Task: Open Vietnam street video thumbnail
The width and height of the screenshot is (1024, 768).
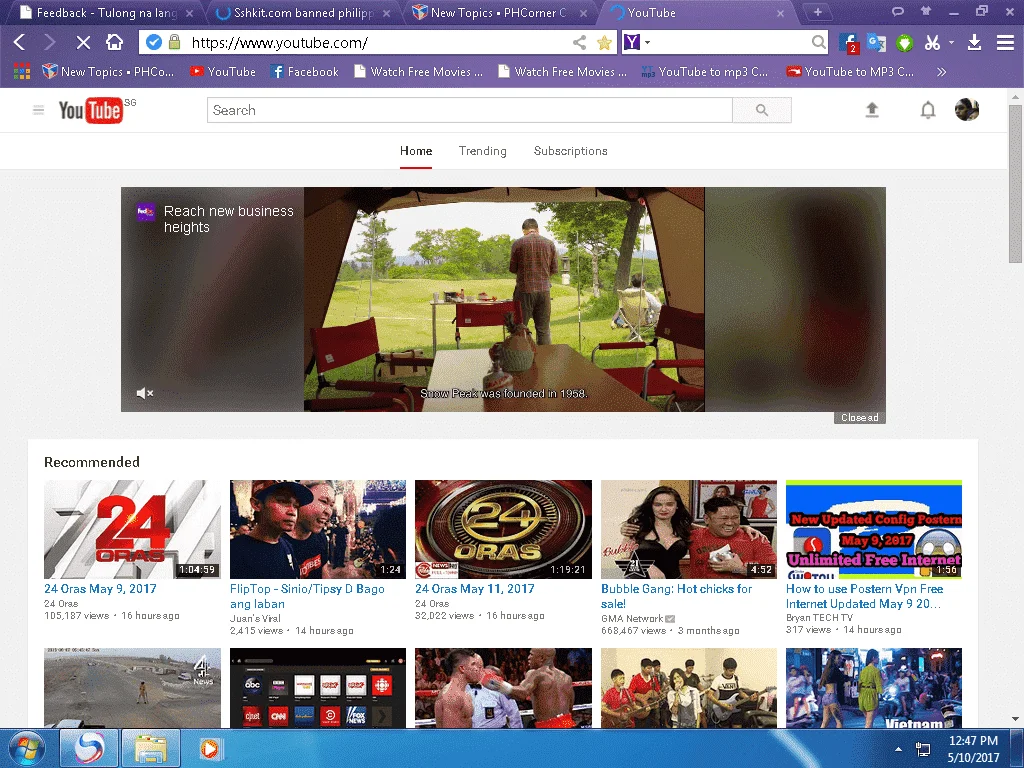Action: [x=874, y=688]
